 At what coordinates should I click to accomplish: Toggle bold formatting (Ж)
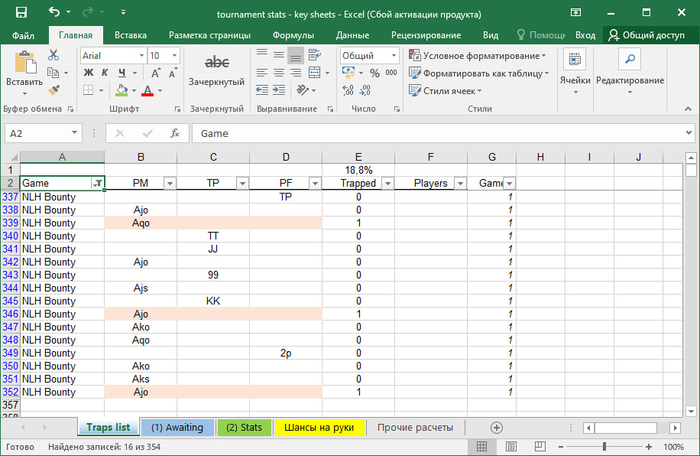[89, 73]
